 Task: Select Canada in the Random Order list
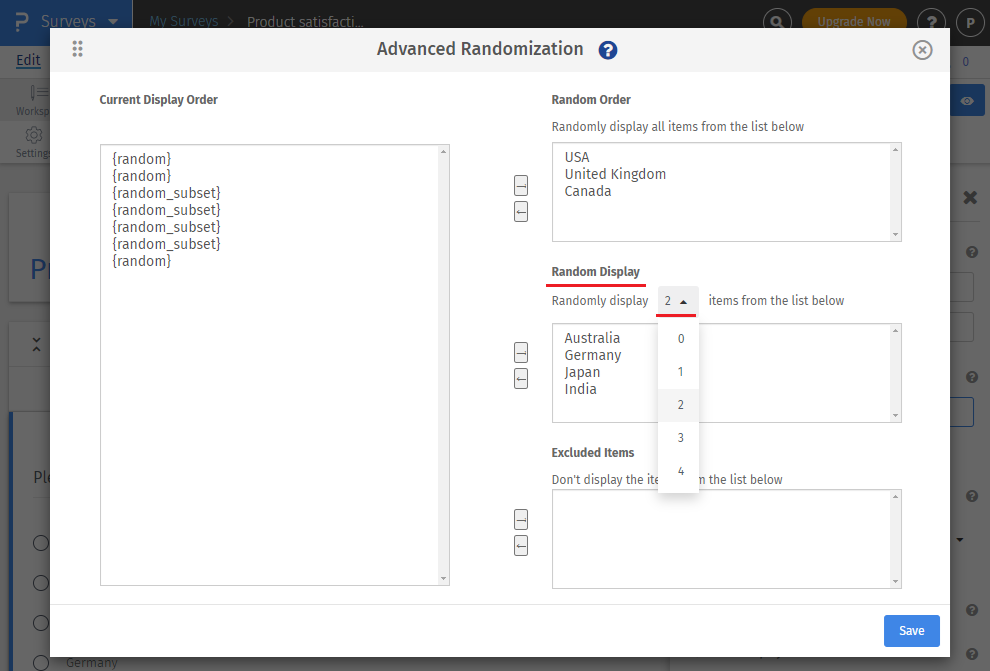(589, 190)
